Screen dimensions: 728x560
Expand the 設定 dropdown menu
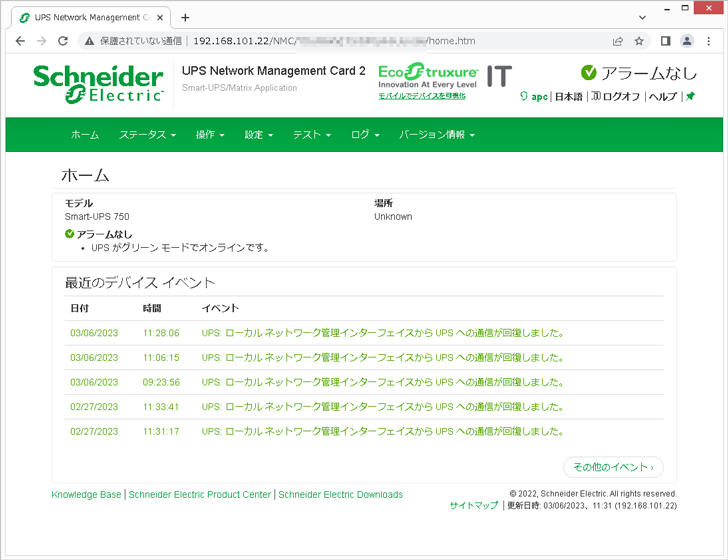pos(259,135)
